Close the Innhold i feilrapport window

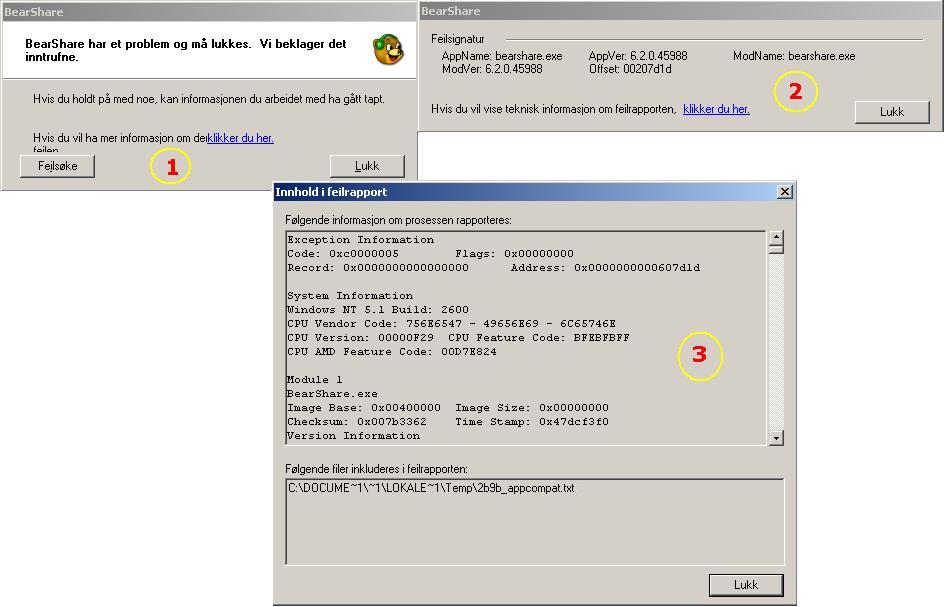784,192
